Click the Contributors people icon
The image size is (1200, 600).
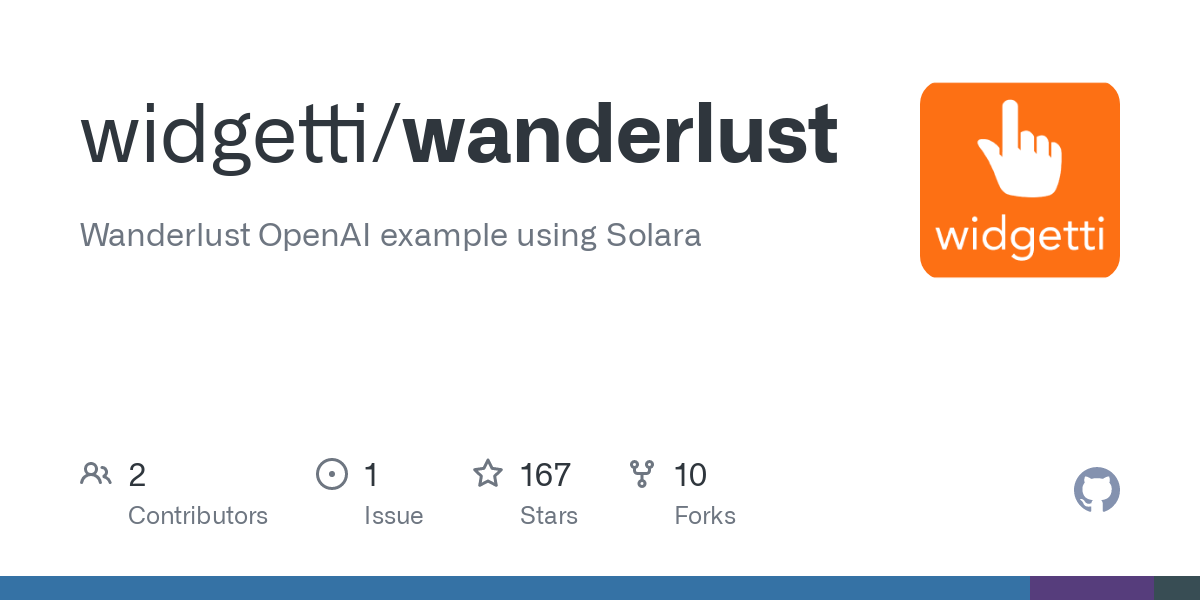click(96, 474)
